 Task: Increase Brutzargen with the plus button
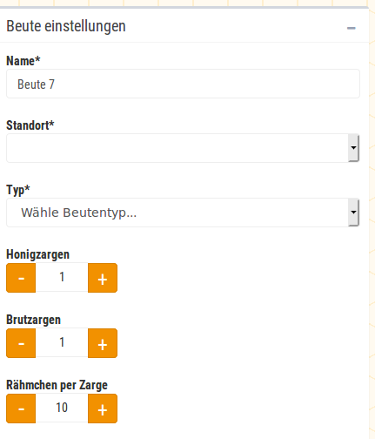point(102,343)
